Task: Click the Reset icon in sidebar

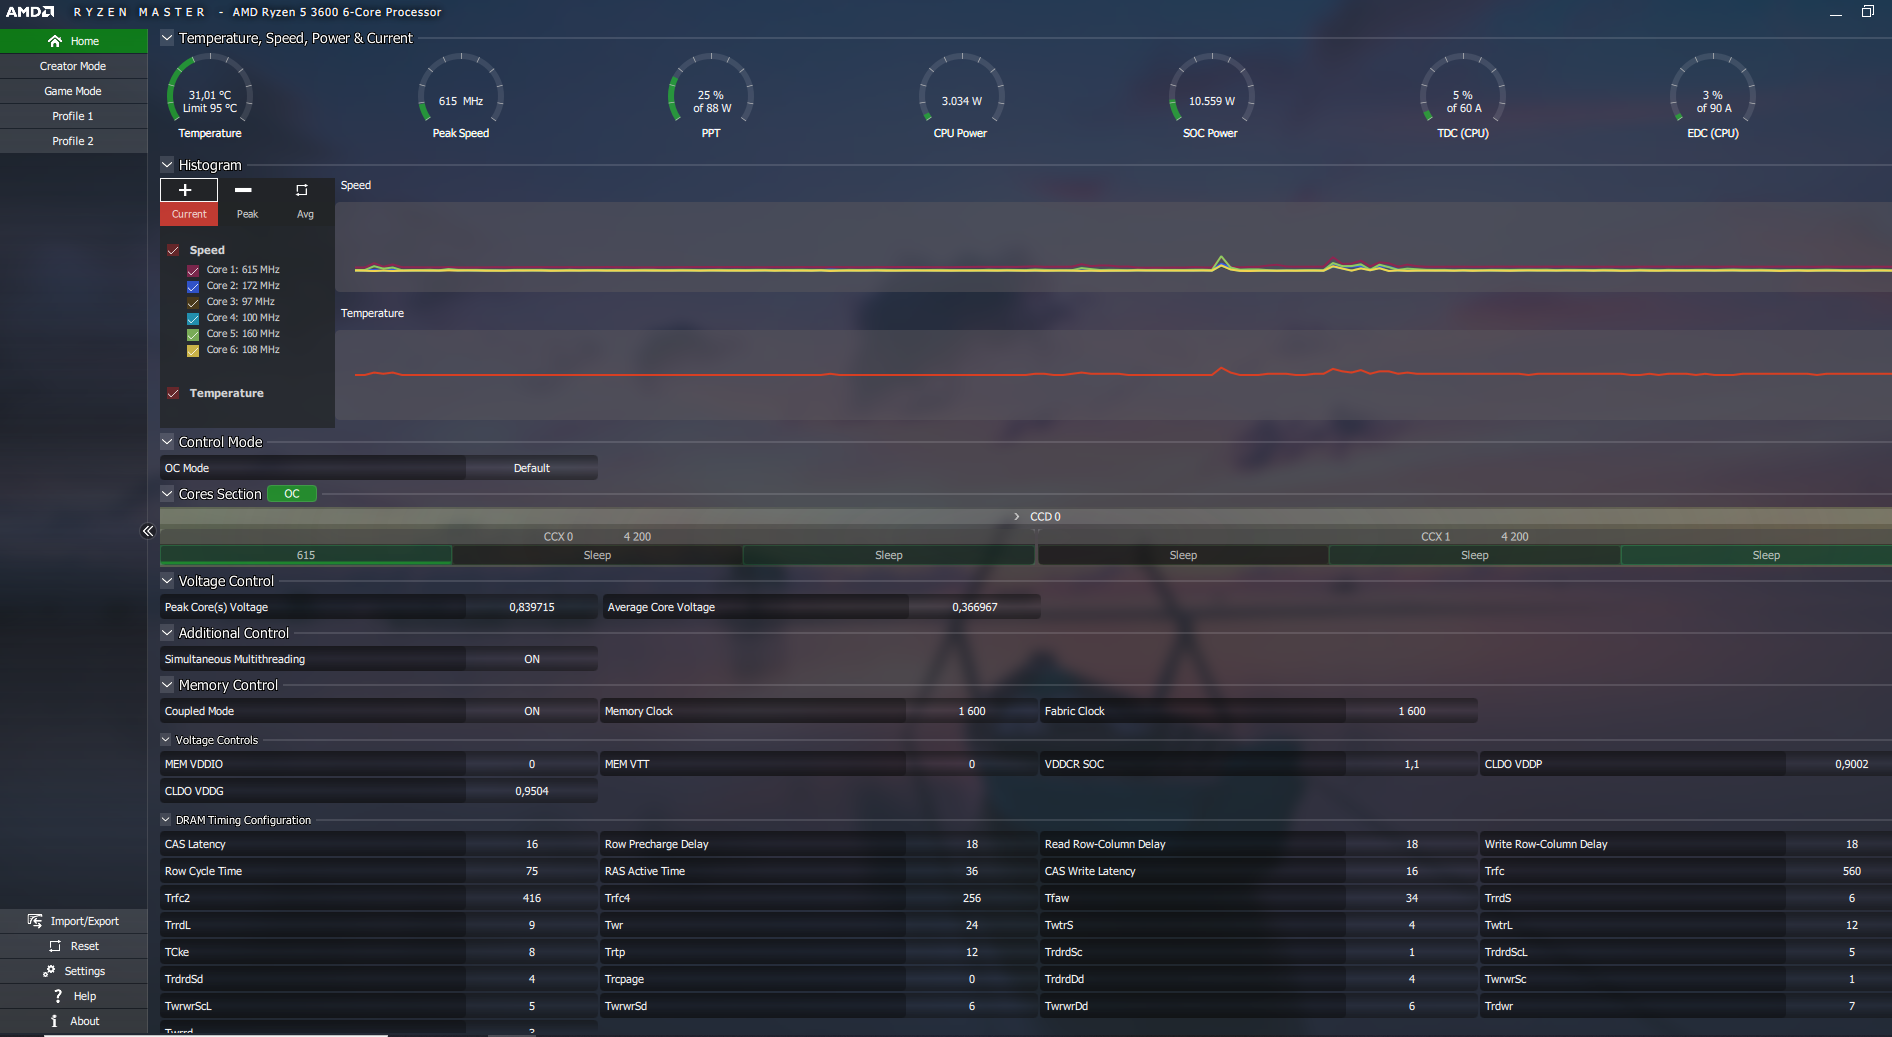Action: (55, 946)
